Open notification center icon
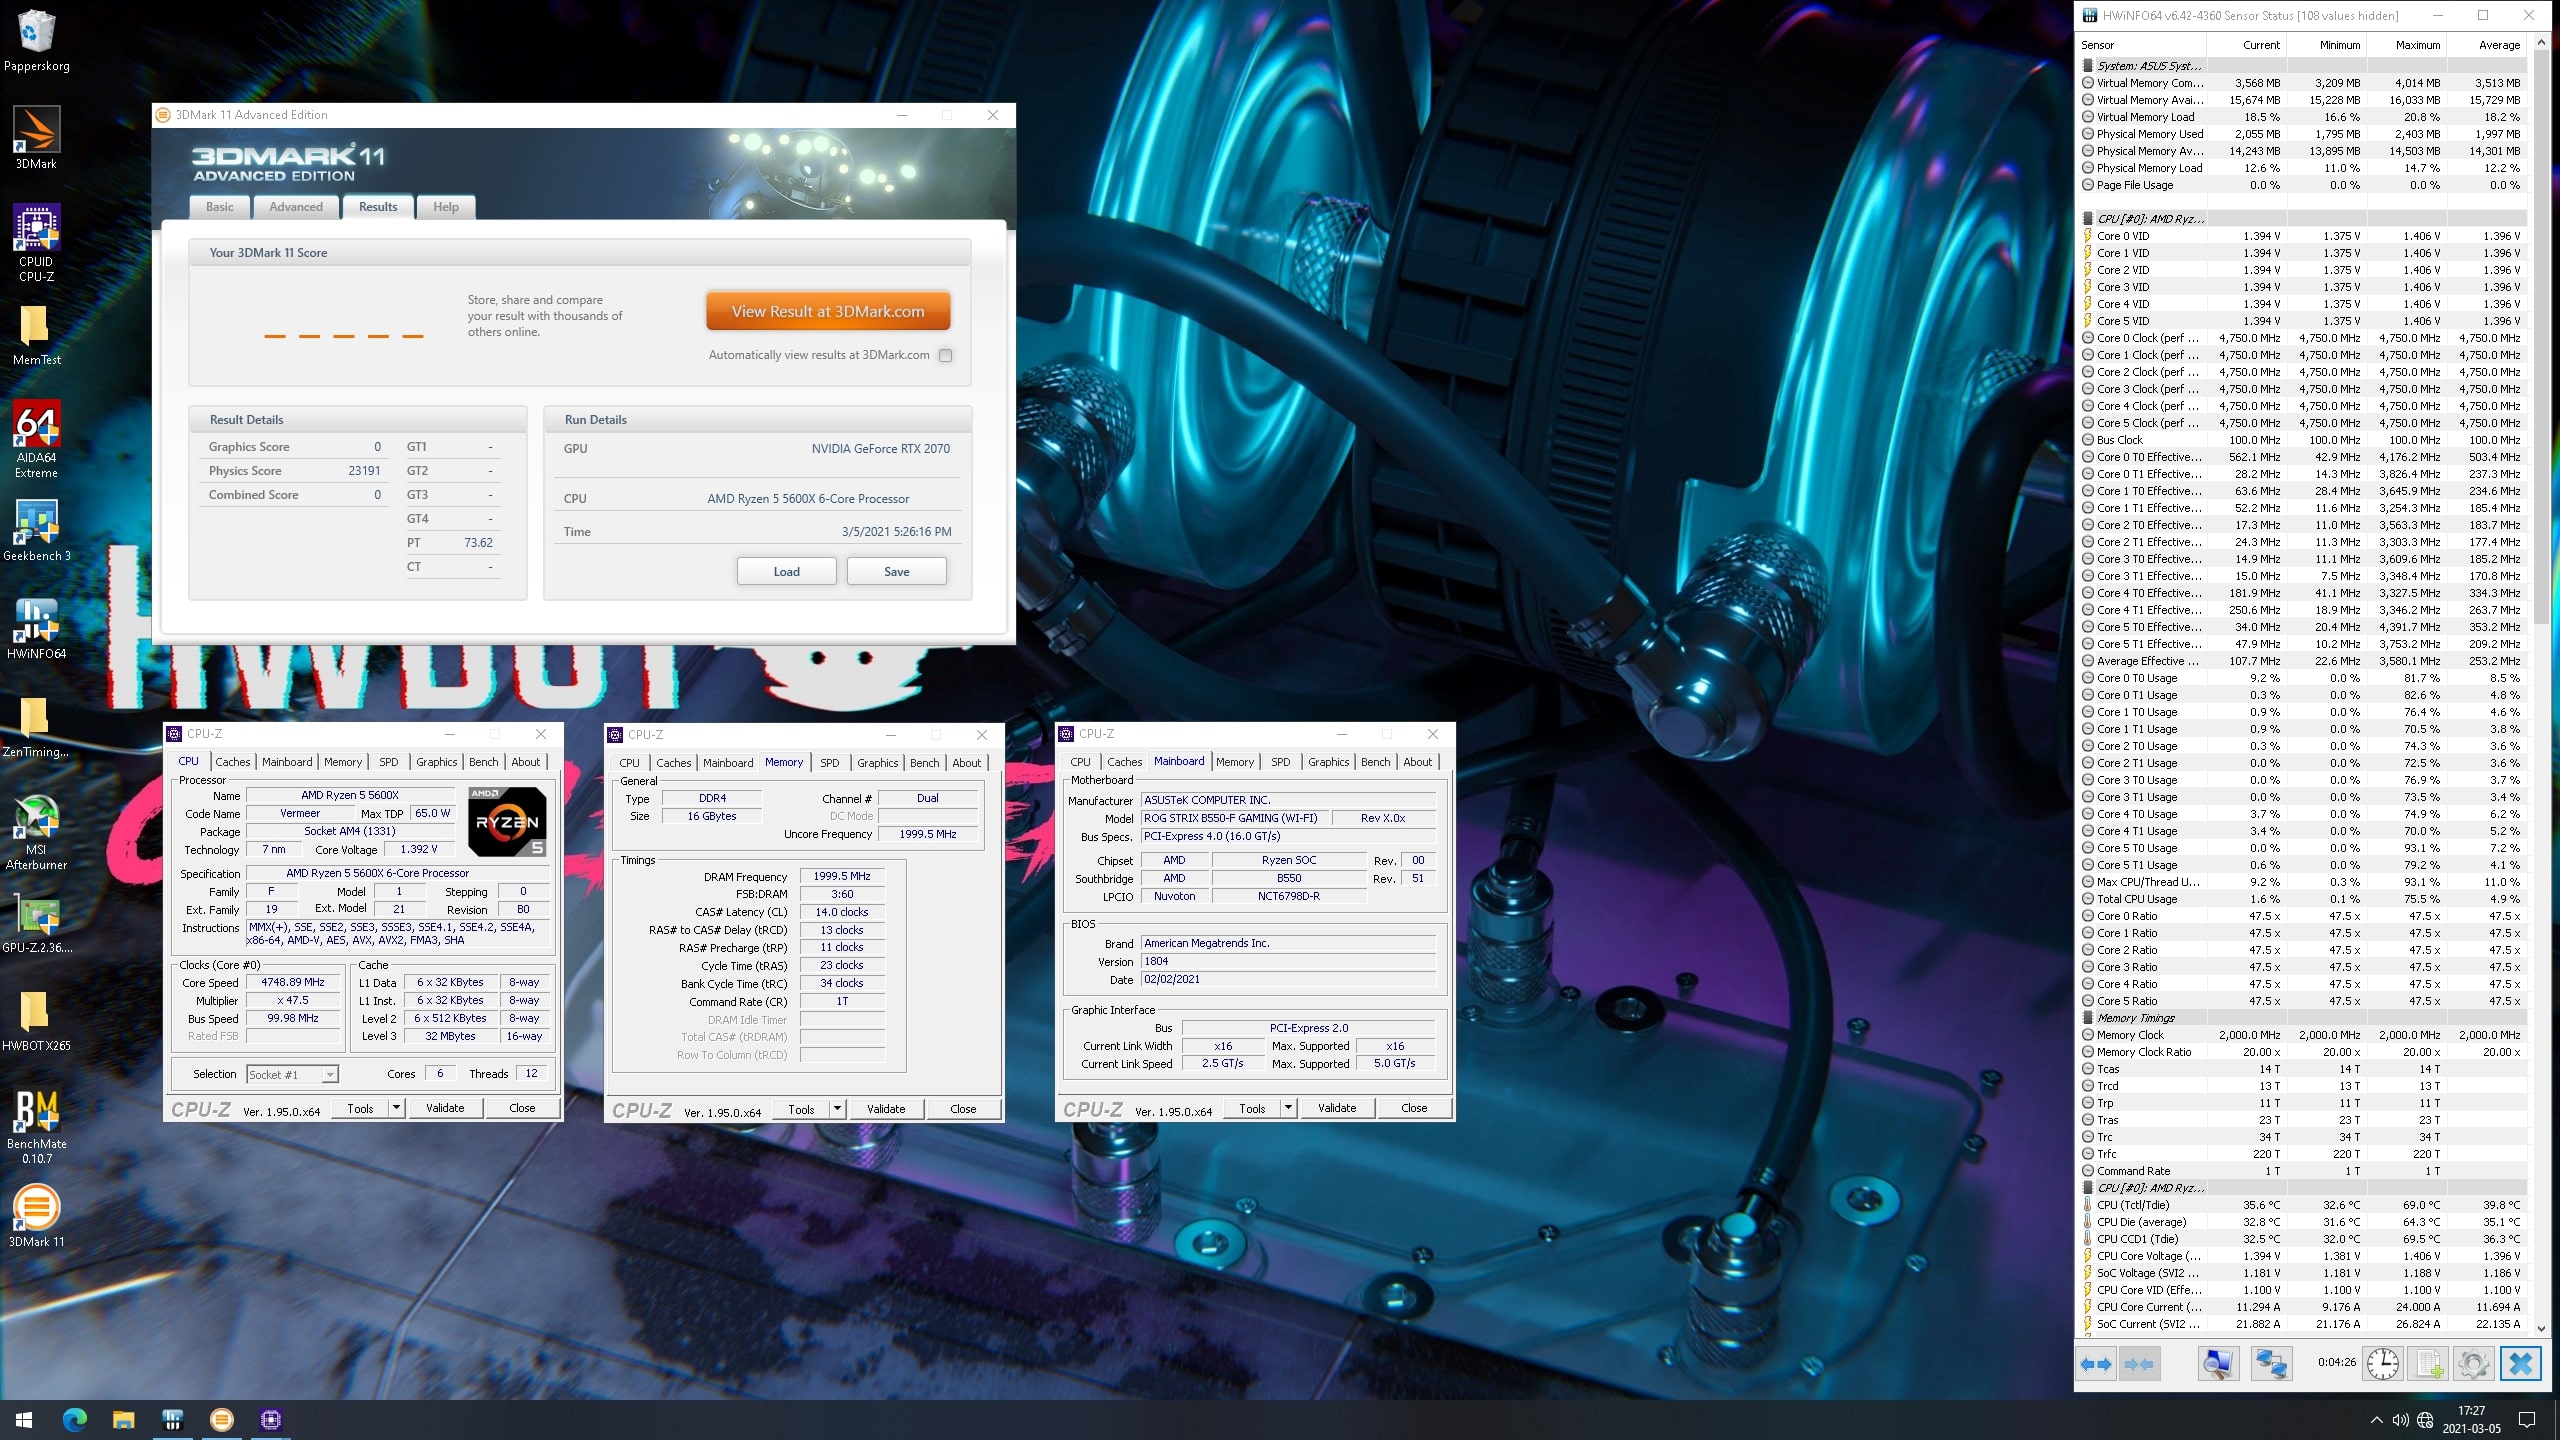 click(2526, 1420)
